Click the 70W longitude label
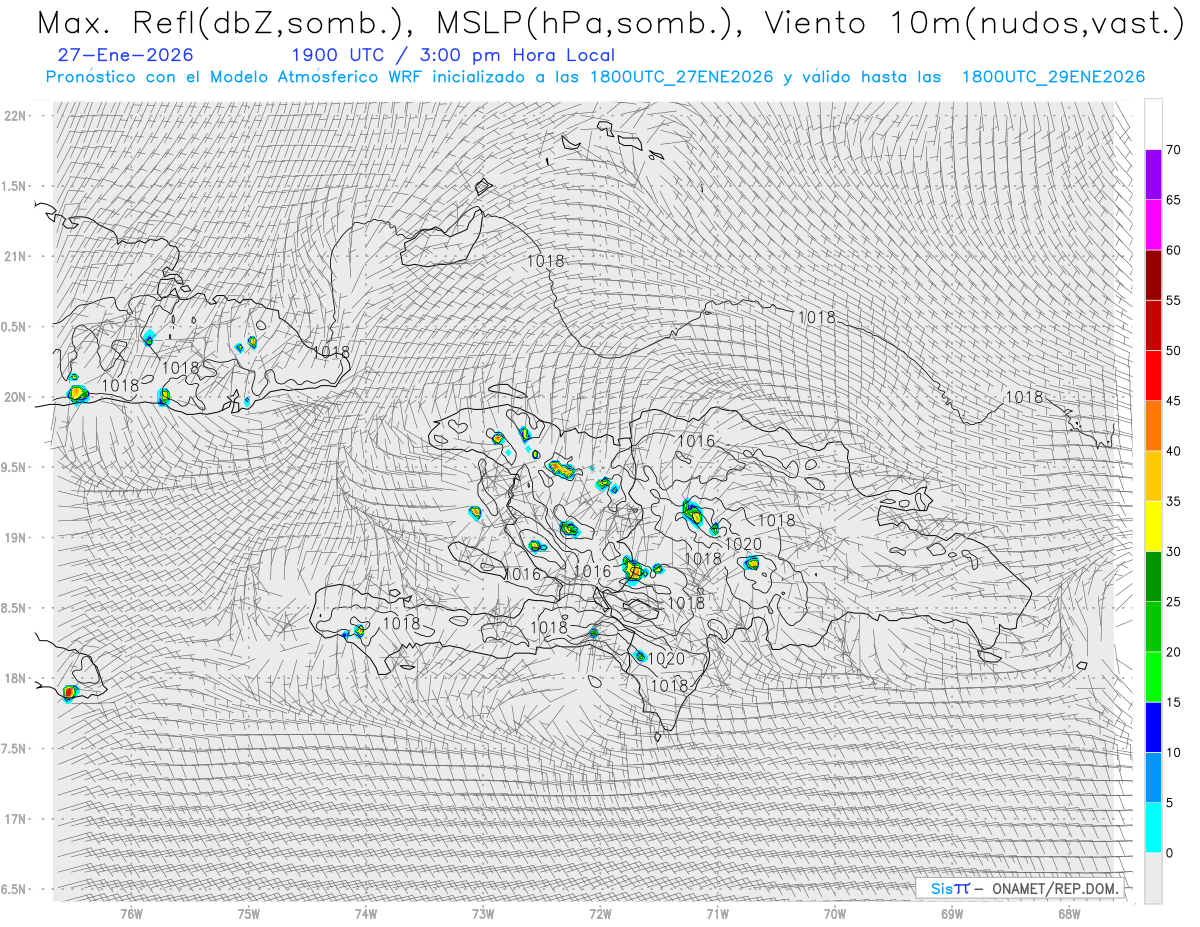1200x927 pixels. (x=835, y=914)
